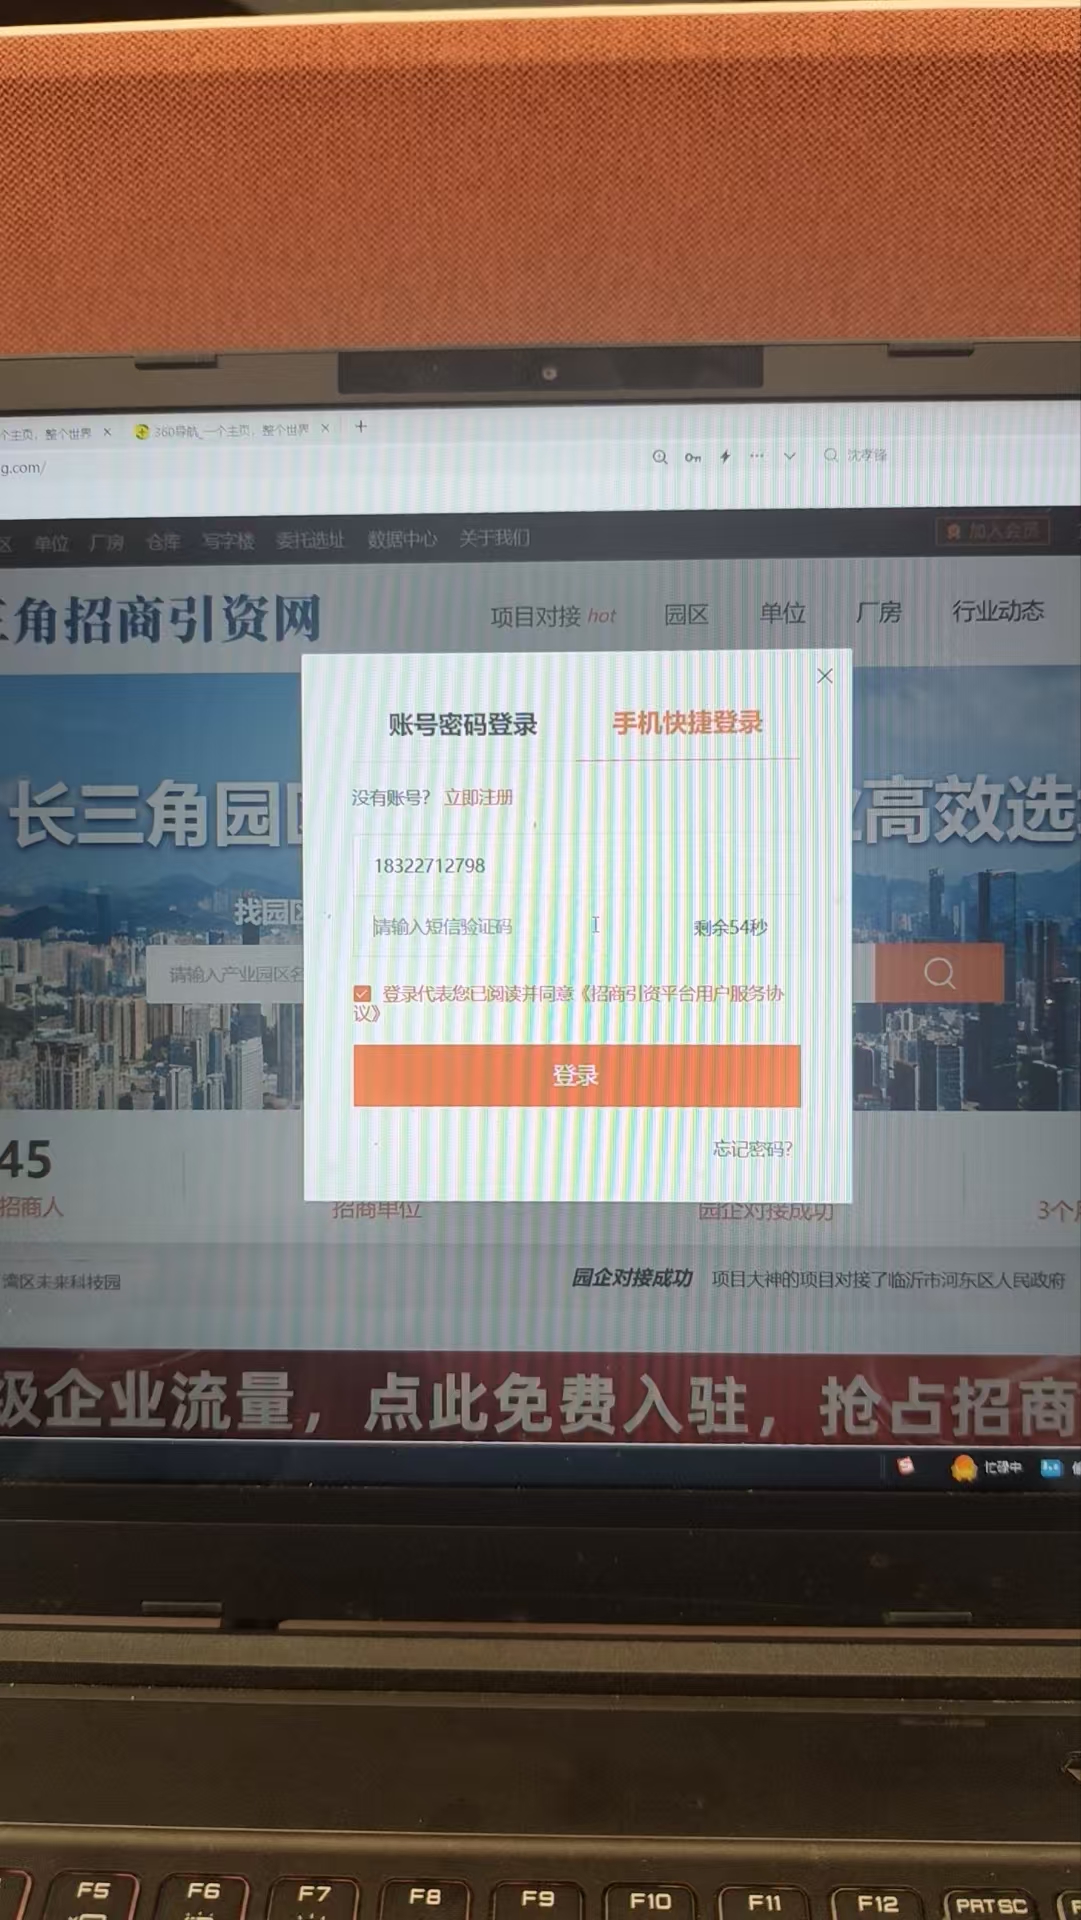Open 项目对接 hot navigation item

[x=553, y=616]
